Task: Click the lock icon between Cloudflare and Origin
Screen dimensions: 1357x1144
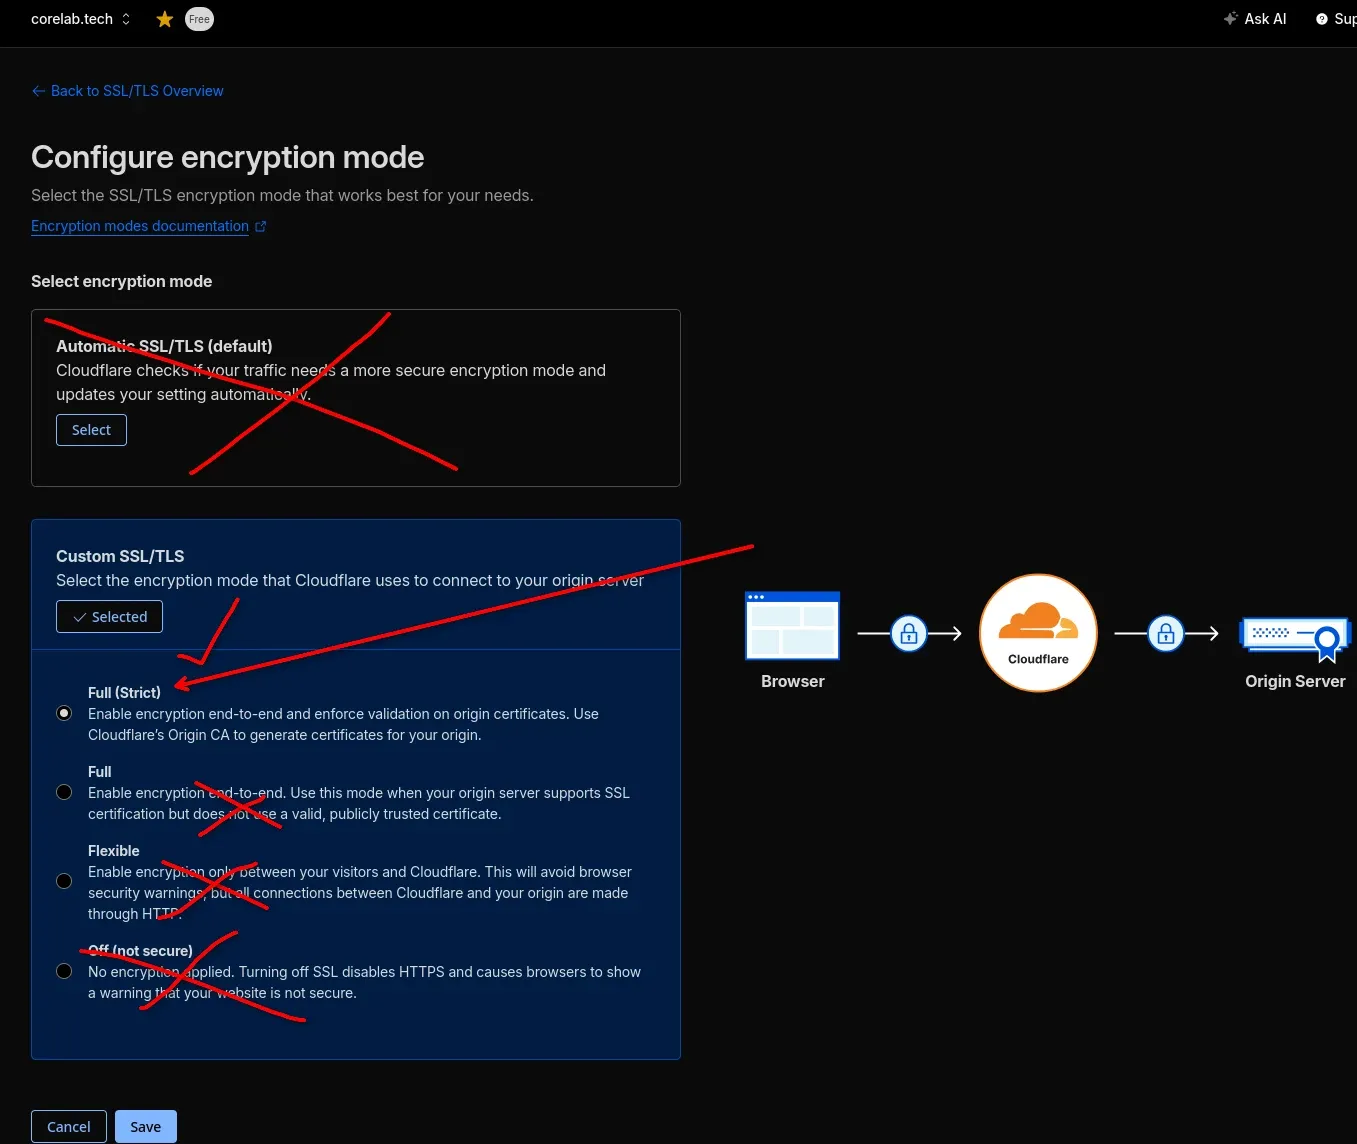Action: 1166,633
